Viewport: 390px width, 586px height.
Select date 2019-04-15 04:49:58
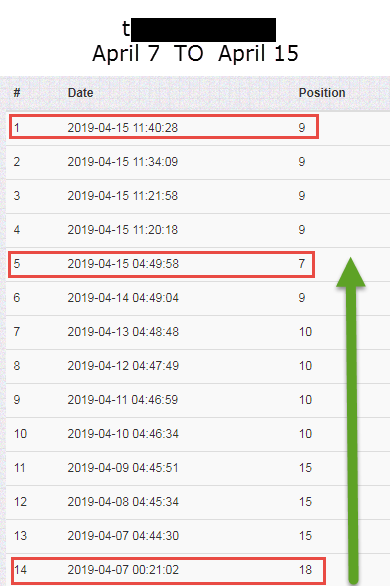pyautogui.click(x=123, y=264)
